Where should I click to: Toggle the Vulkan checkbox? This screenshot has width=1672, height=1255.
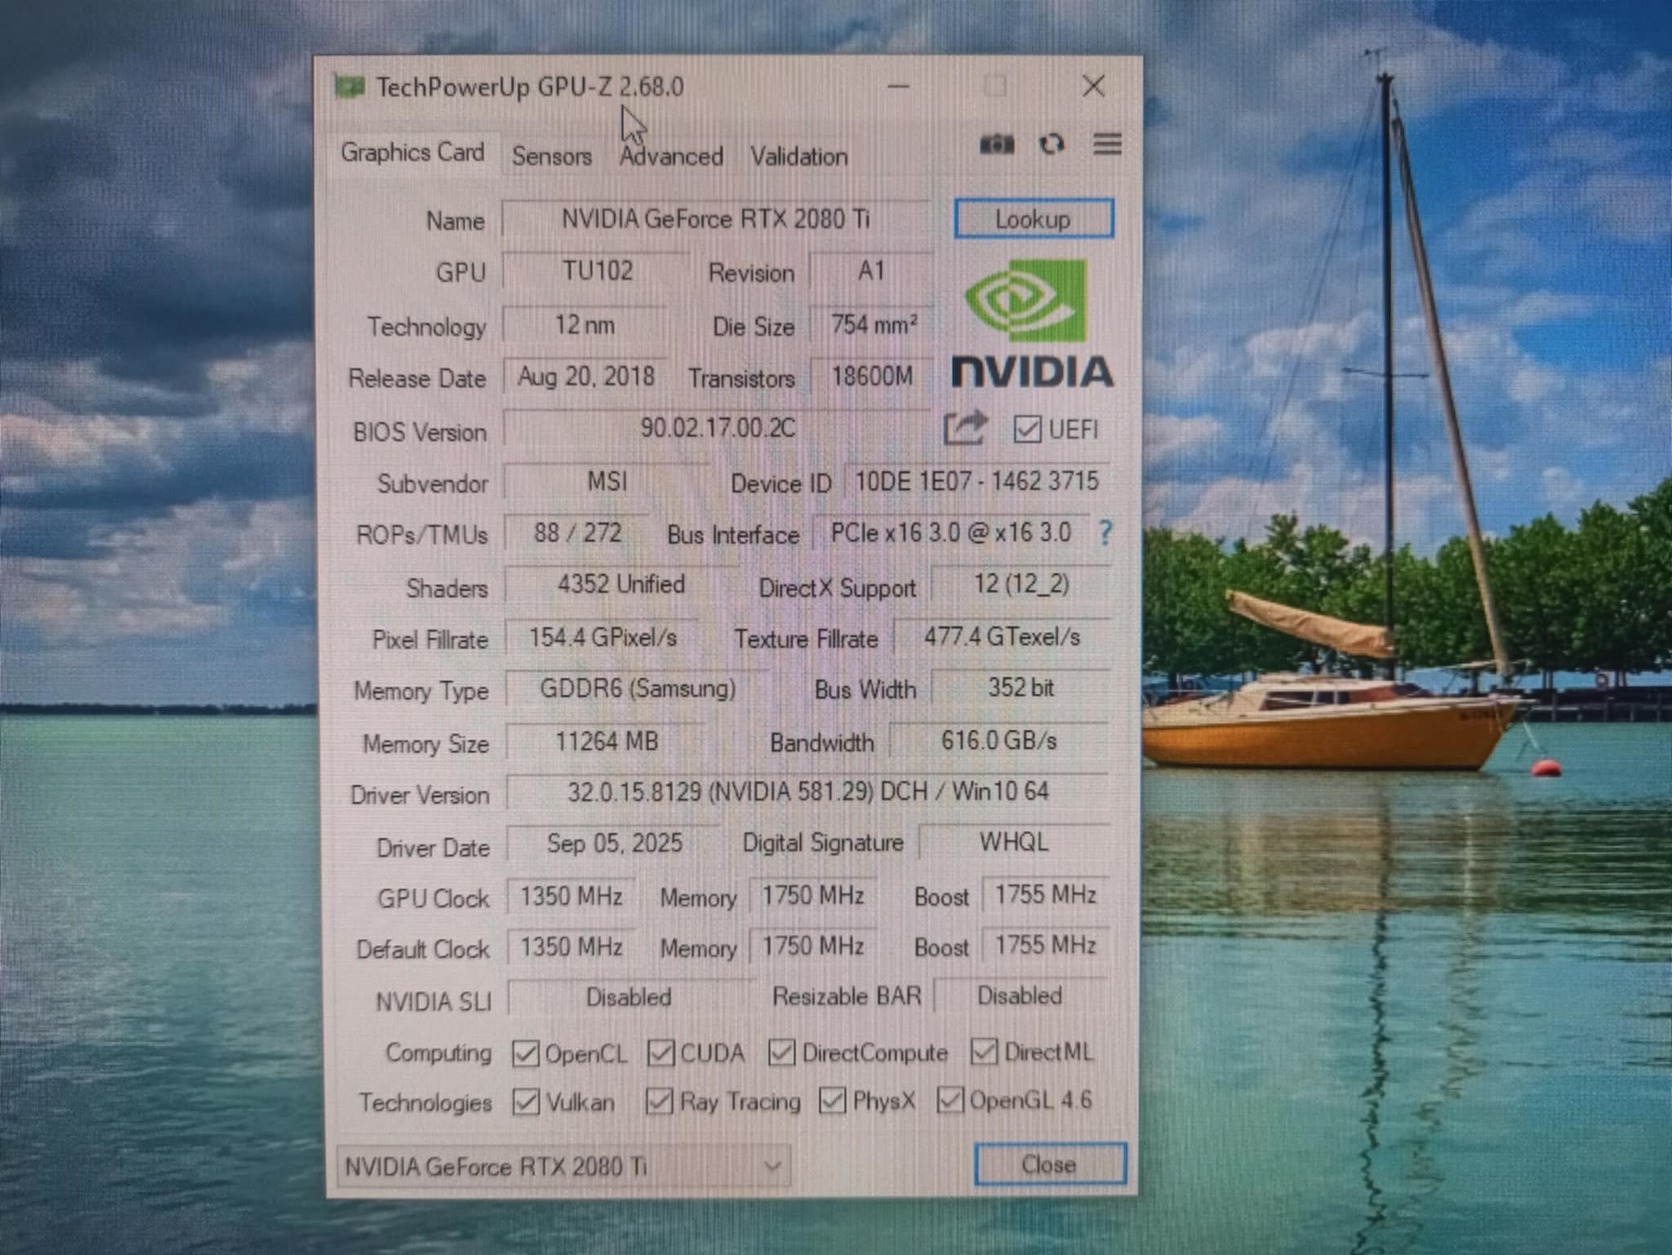(x=526, y=1102)
